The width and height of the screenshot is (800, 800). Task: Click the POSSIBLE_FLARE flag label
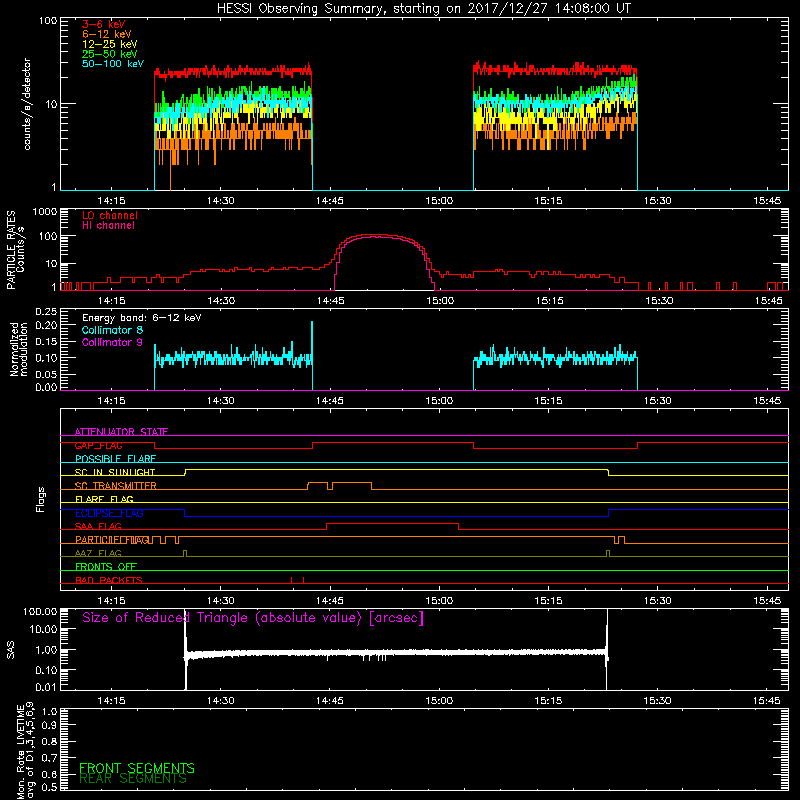(x=115, y=459)
